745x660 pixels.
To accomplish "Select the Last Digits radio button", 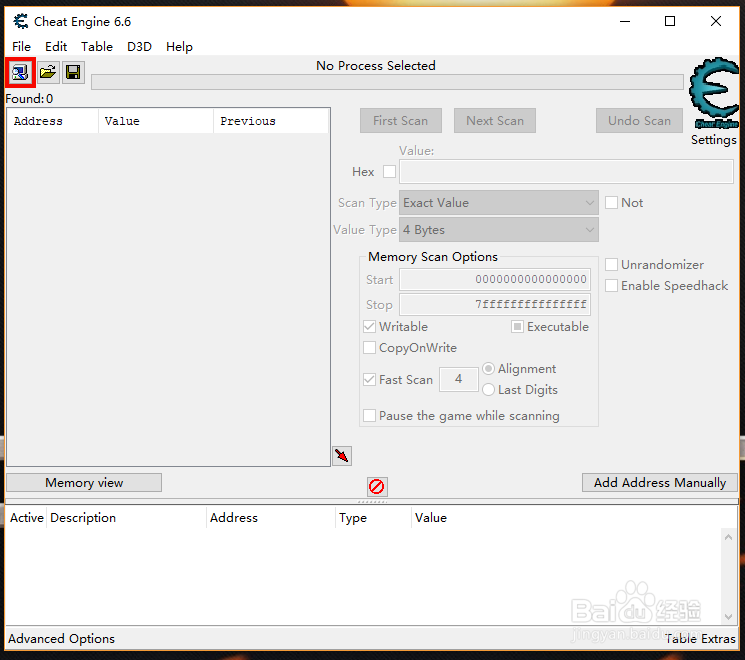I will (488, 390).
